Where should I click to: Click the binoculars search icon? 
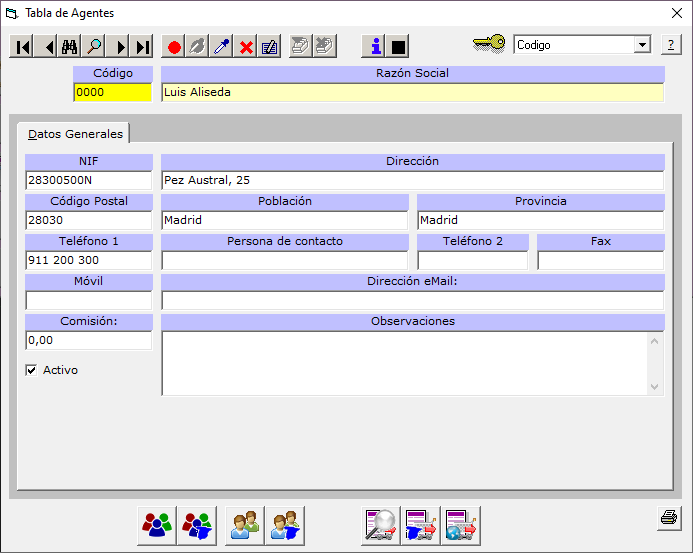70,47
